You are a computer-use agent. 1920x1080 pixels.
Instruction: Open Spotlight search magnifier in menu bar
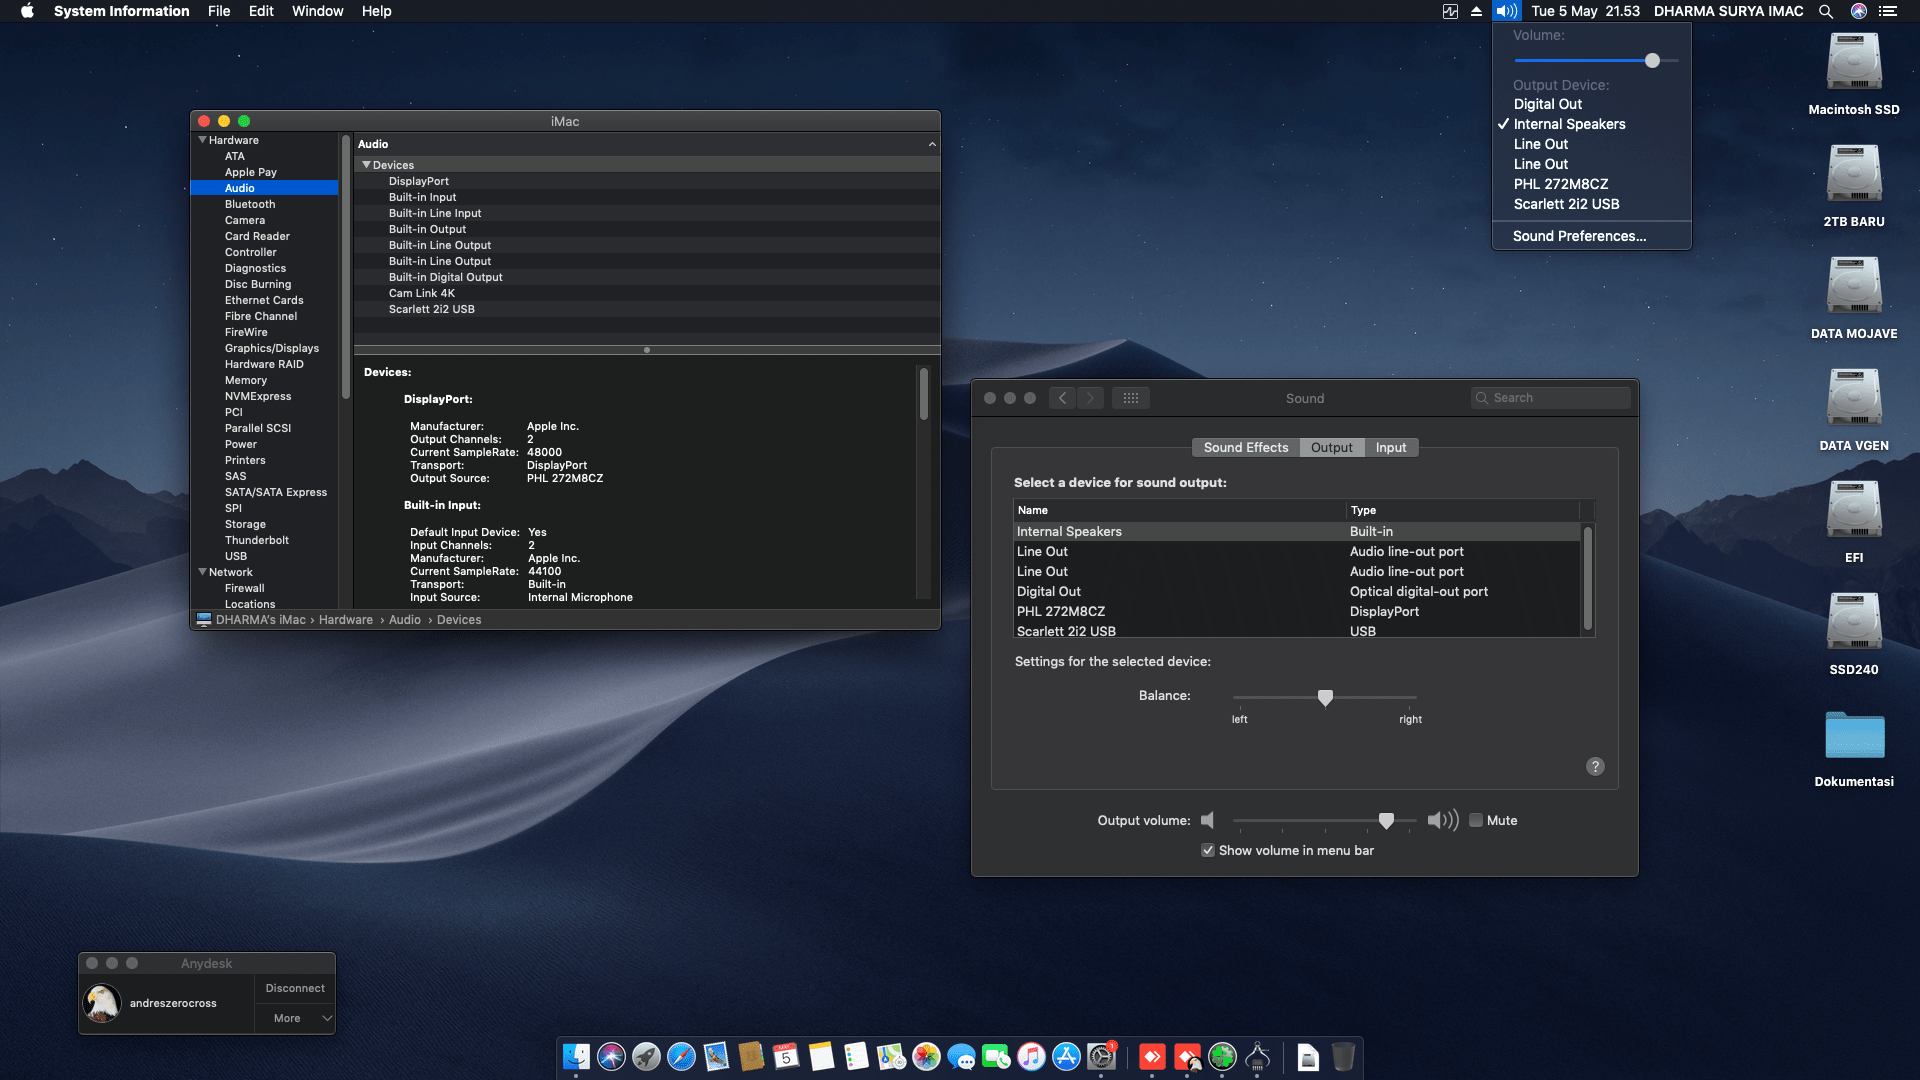(x=1825, y=11)
